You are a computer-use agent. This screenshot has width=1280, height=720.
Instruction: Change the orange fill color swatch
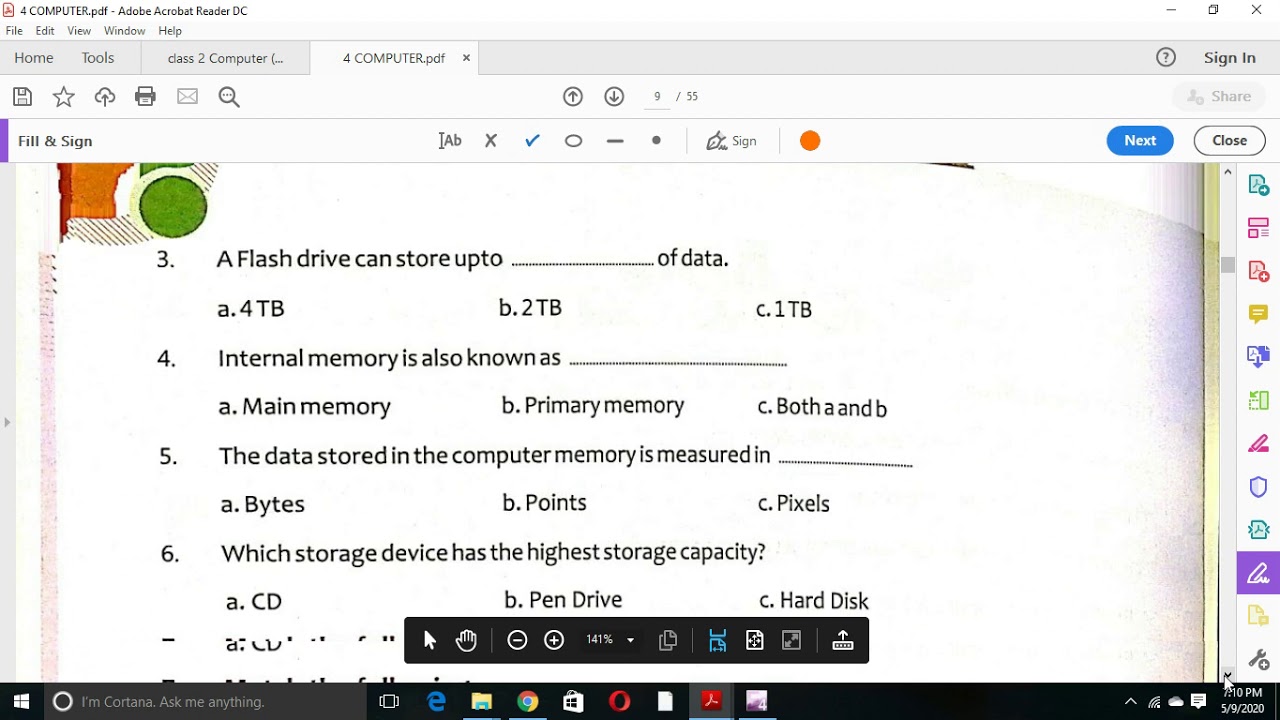pos(810,141)
